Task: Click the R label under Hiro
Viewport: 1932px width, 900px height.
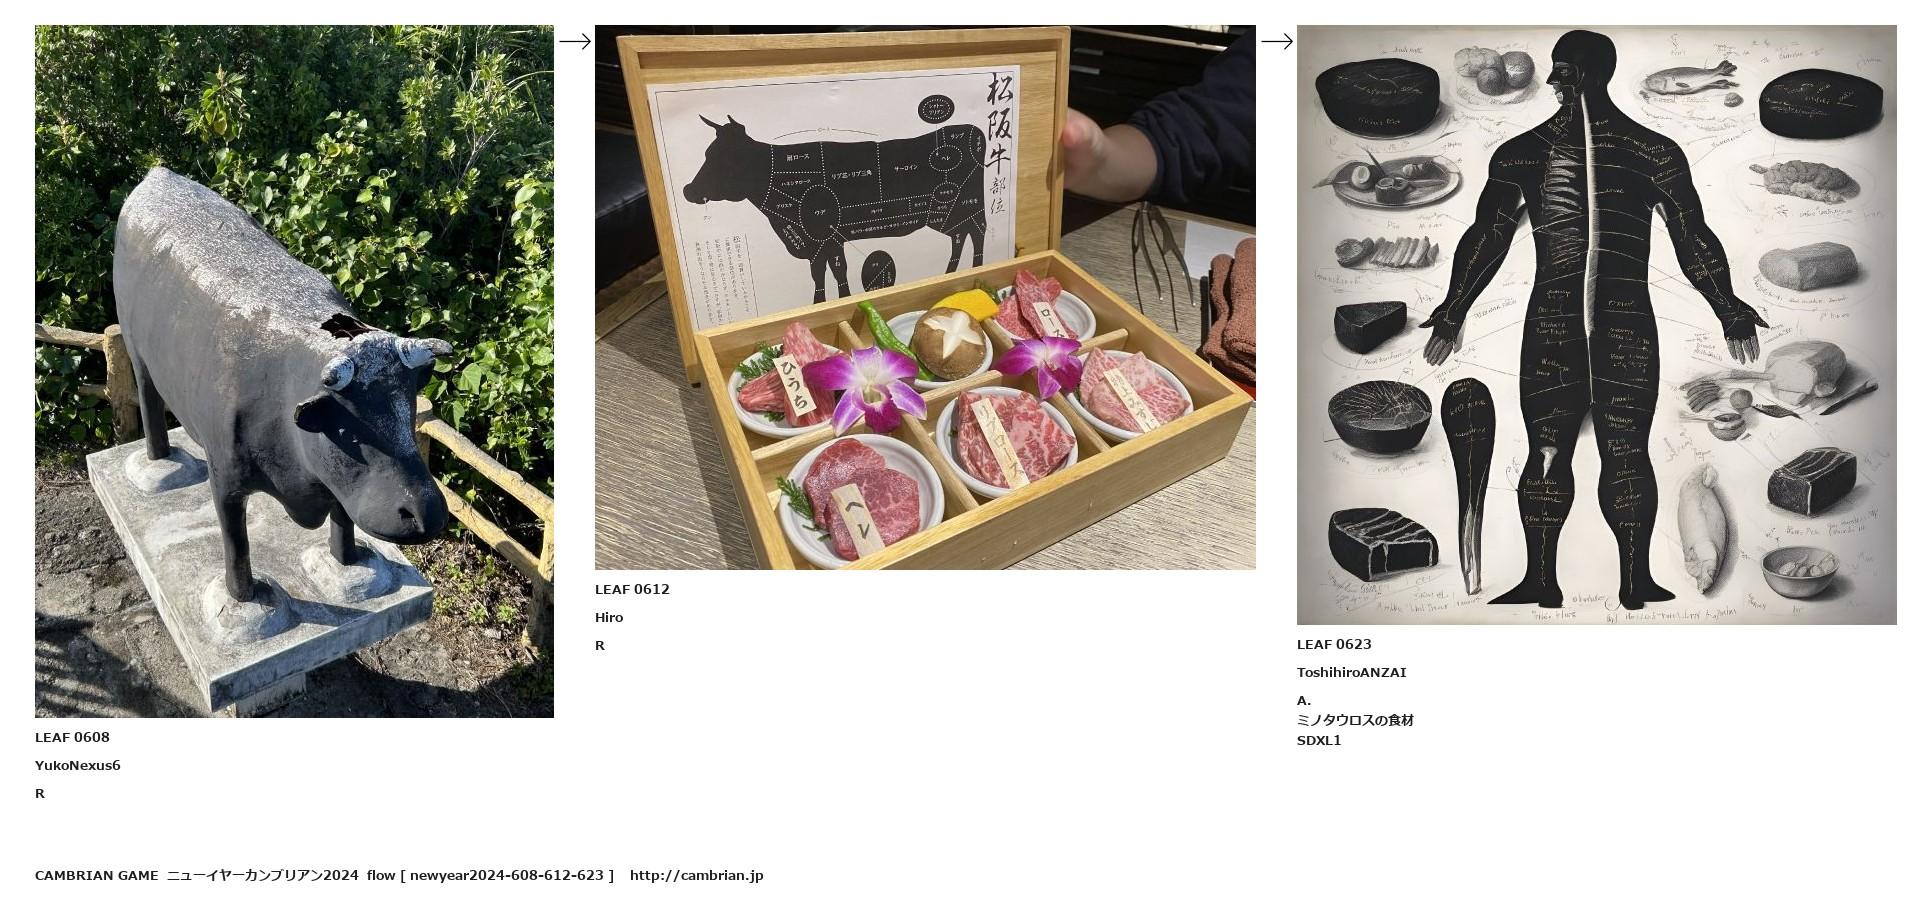Action: tap(600, 645)
